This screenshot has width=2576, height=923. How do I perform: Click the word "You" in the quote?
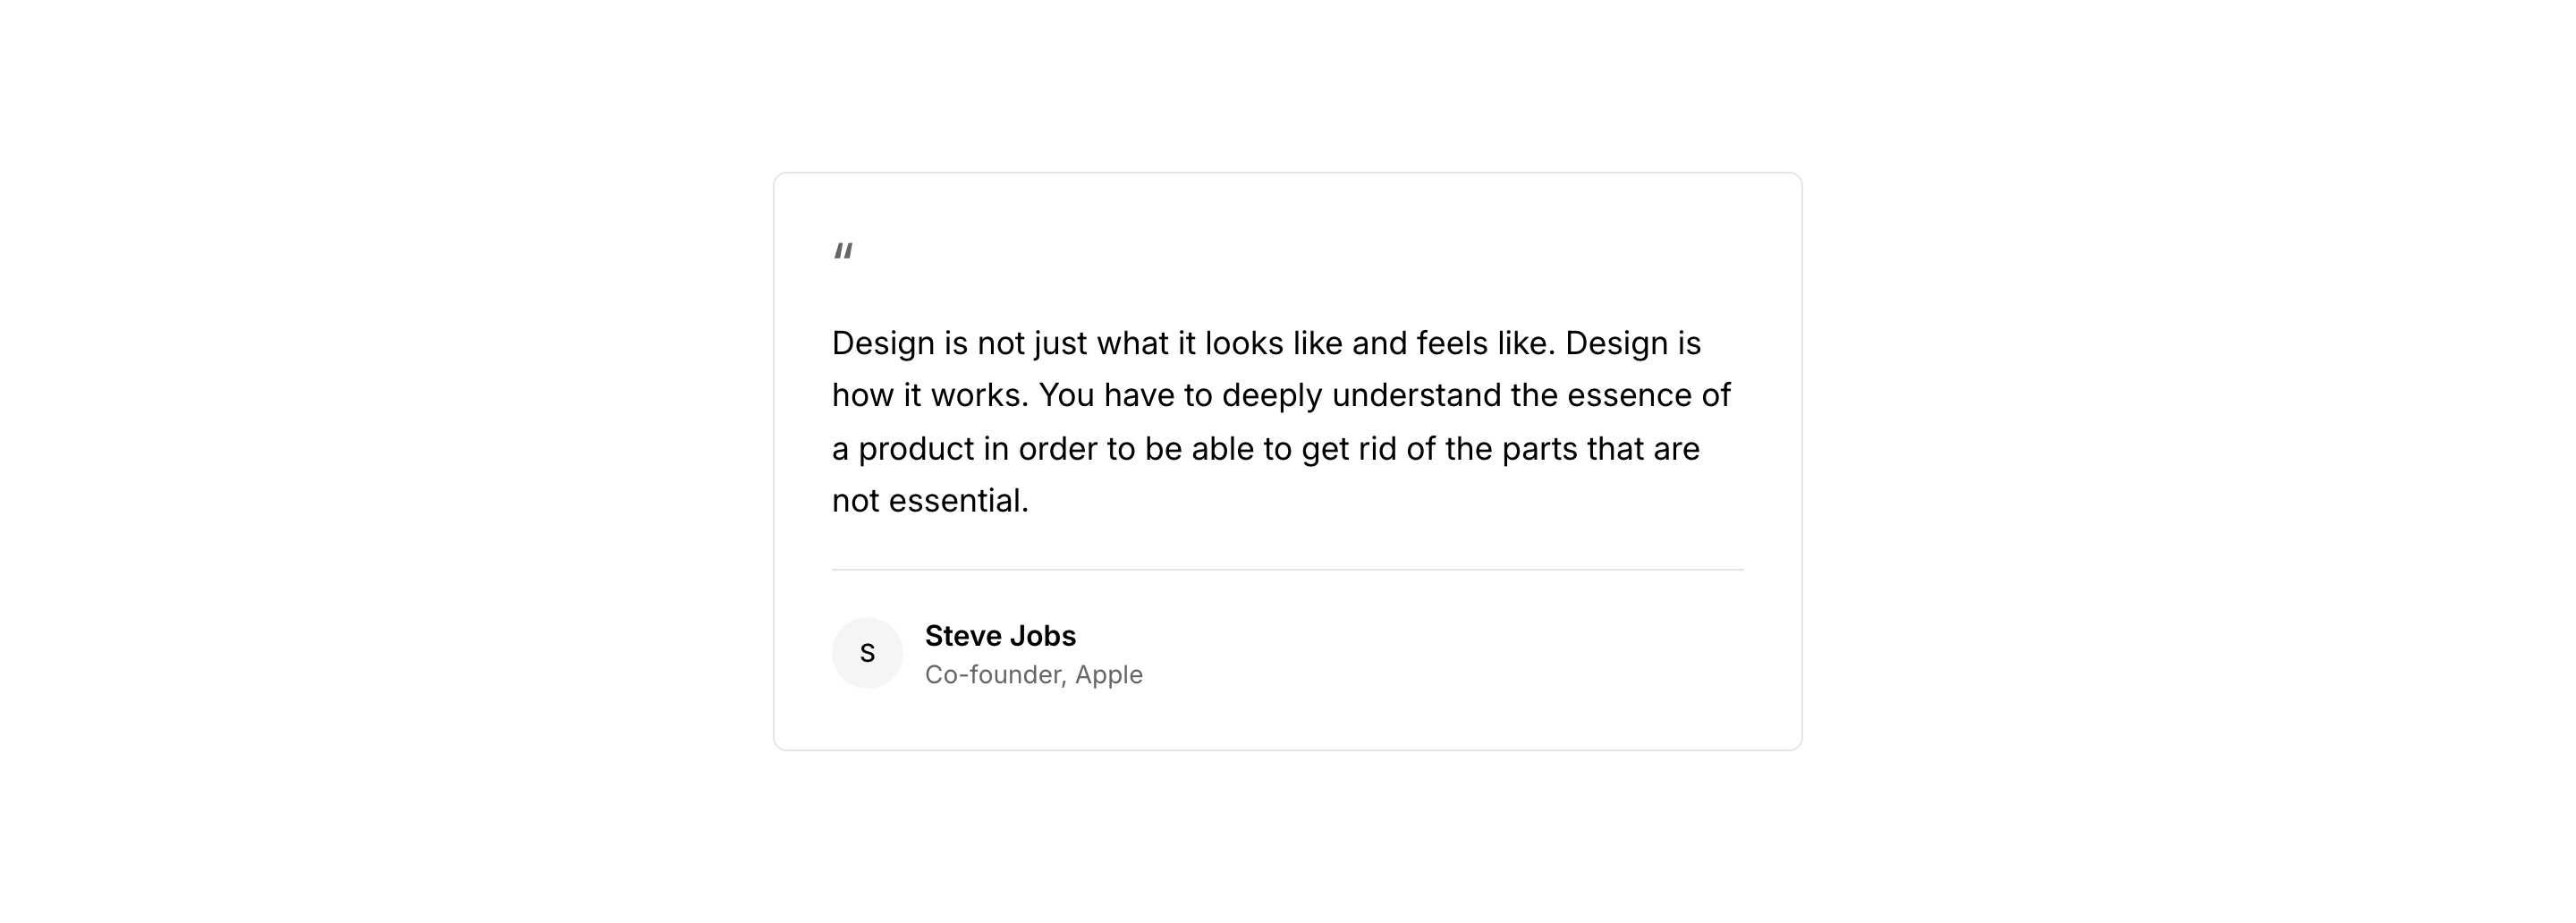pos(1066,396)
